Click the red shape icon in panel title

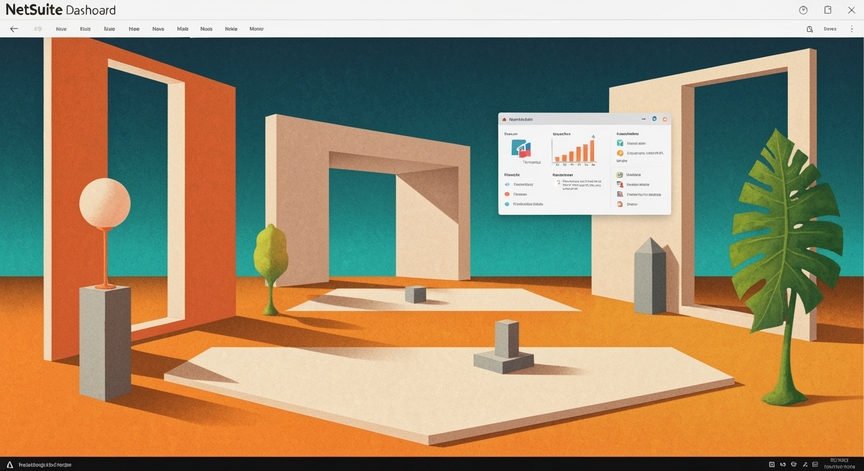pyautogui.click(x=504, y=119)
